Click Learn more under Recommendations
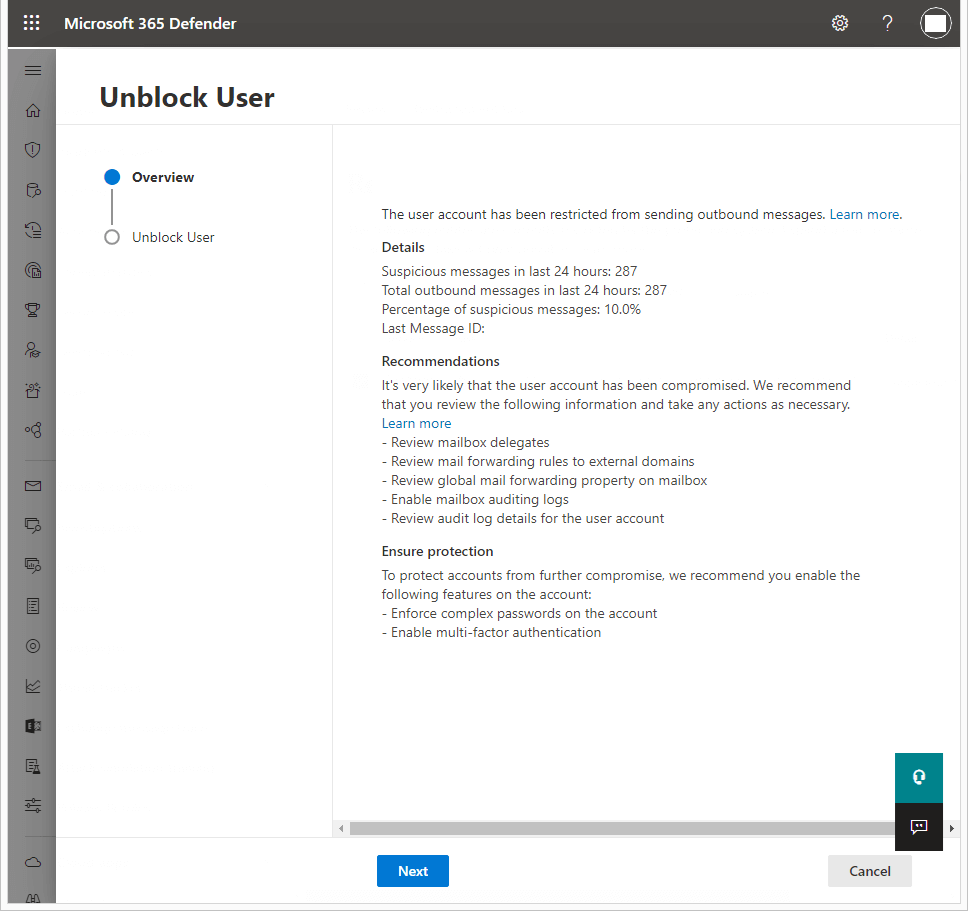Image resolution: width=968 pixels, height=911 pixels. [x=416, y=423]
